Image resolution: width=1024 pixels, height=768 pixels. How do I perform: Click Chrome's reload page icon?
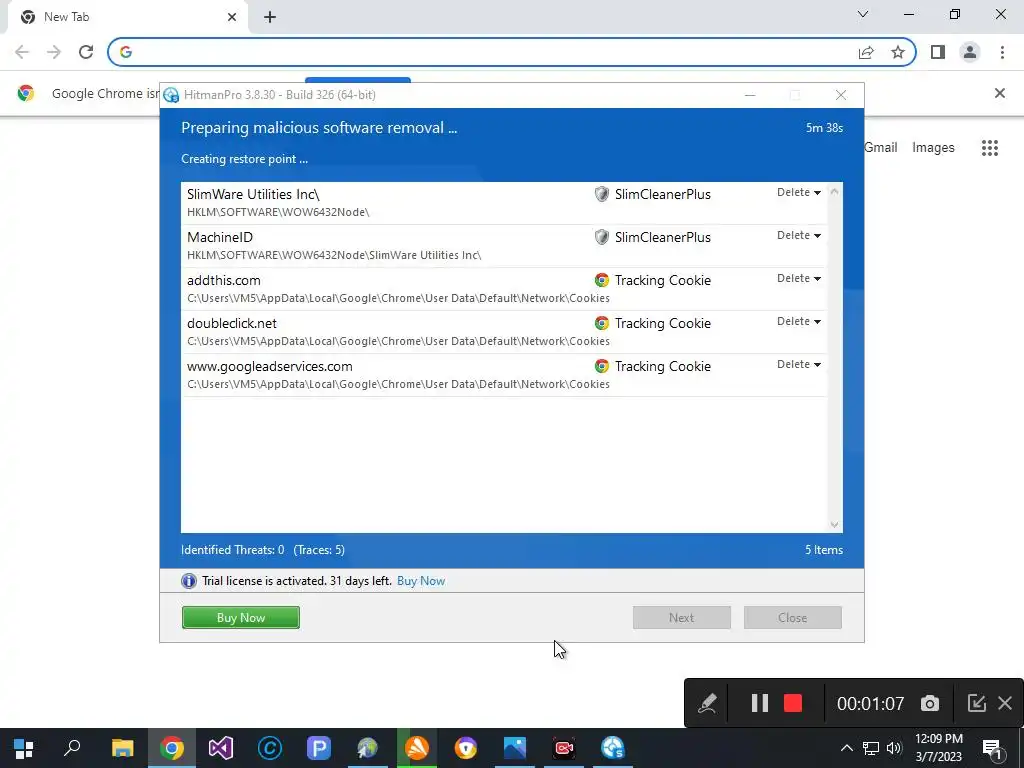[x=86, y=52]
